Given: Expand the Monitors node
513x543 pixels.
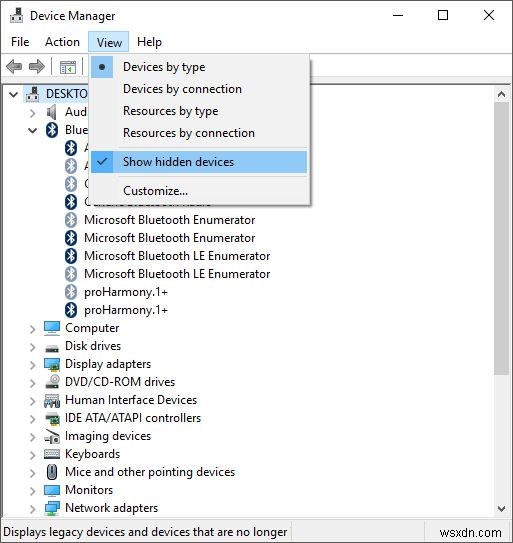Looking at the screenshot, I should coord(33,491).
